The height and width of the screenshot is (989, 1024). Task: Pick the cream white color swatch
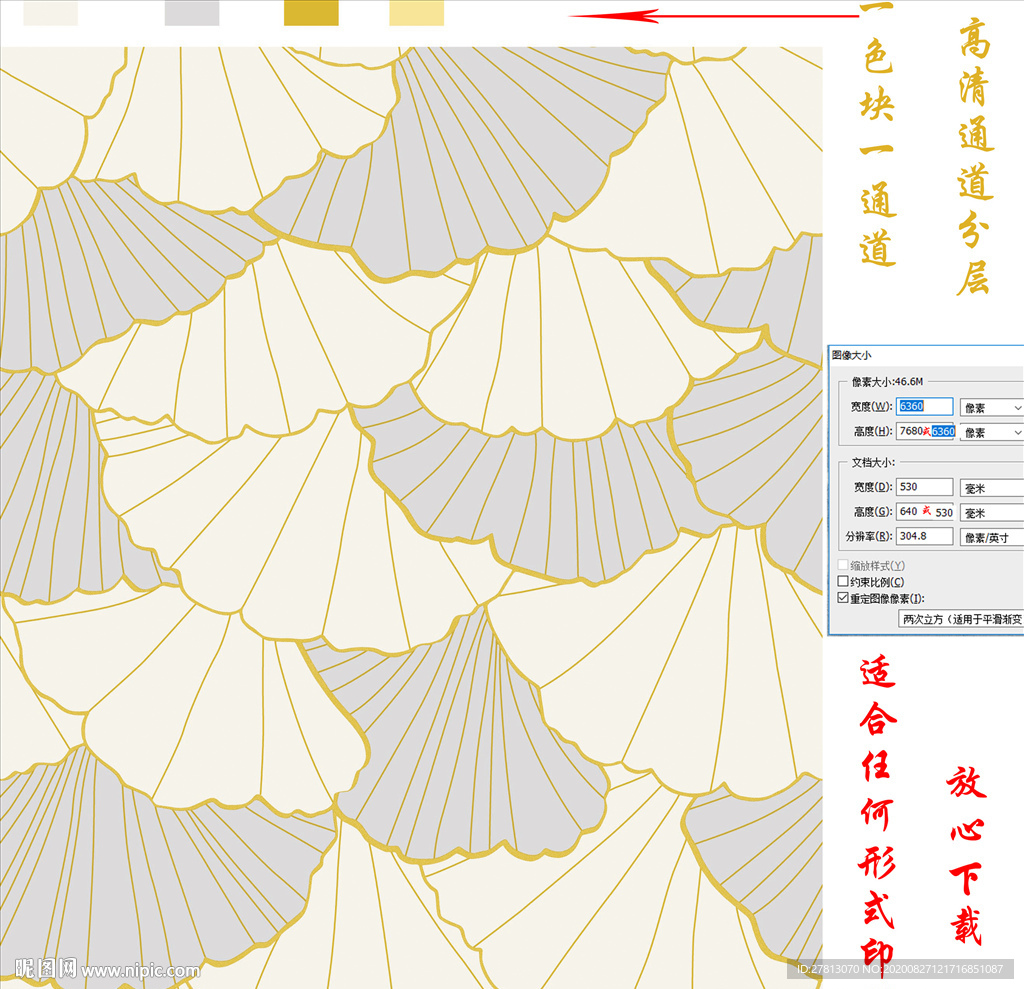[x=50, y=13]
